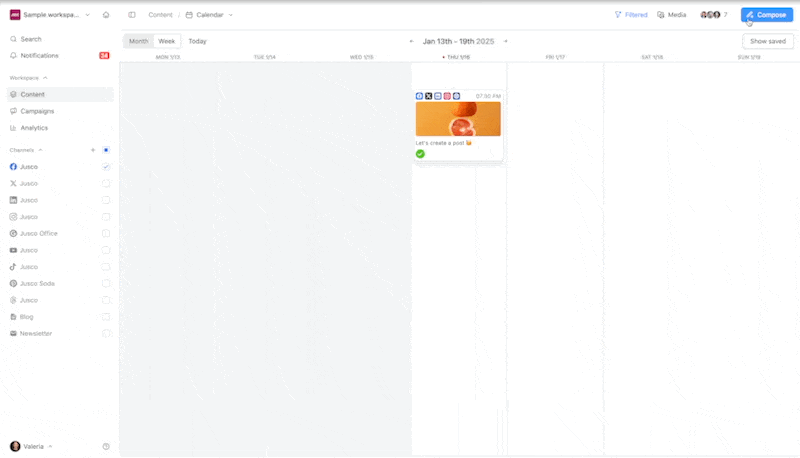Viewport: 800px width, 458px height.
Task: Uncheck the Facebook Jusco channel checkbox
Action: (x=106, y=167)
